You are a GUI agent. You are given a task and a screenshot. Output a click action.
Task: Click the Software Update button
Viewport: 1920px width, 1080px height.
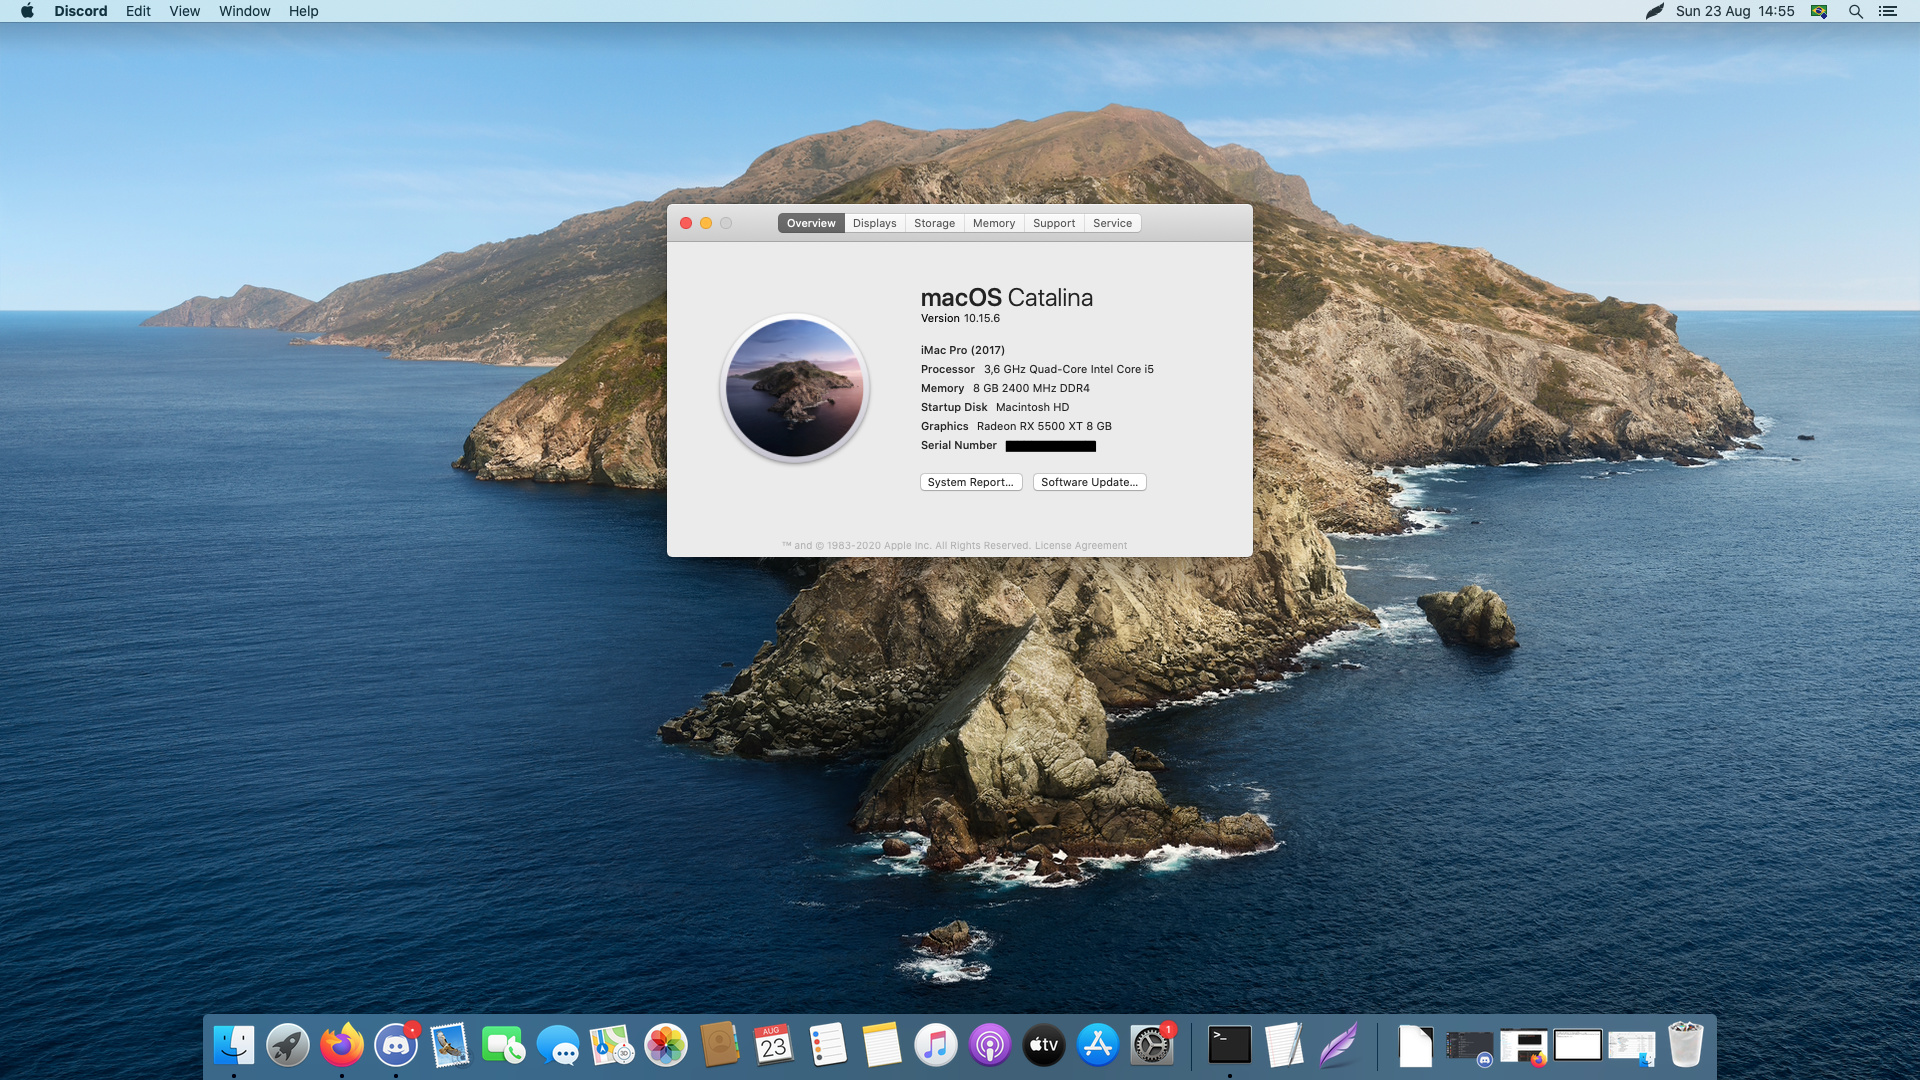[x=1089, y=482]
